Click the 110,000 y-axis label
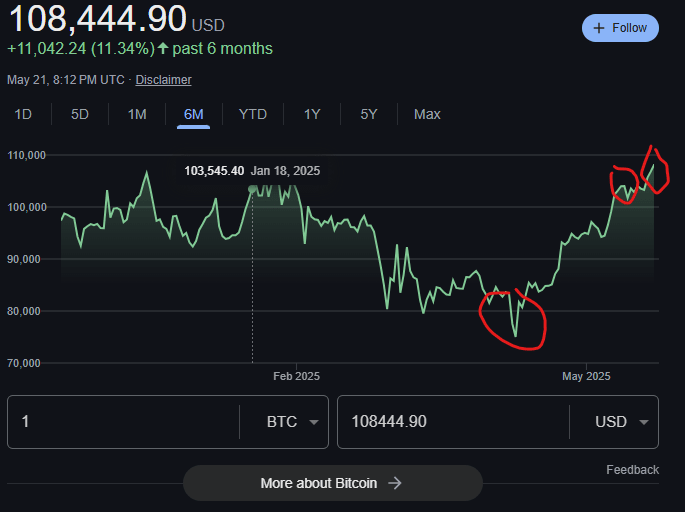This screenshot has width=685, height=512. click(x=26, y=155)
